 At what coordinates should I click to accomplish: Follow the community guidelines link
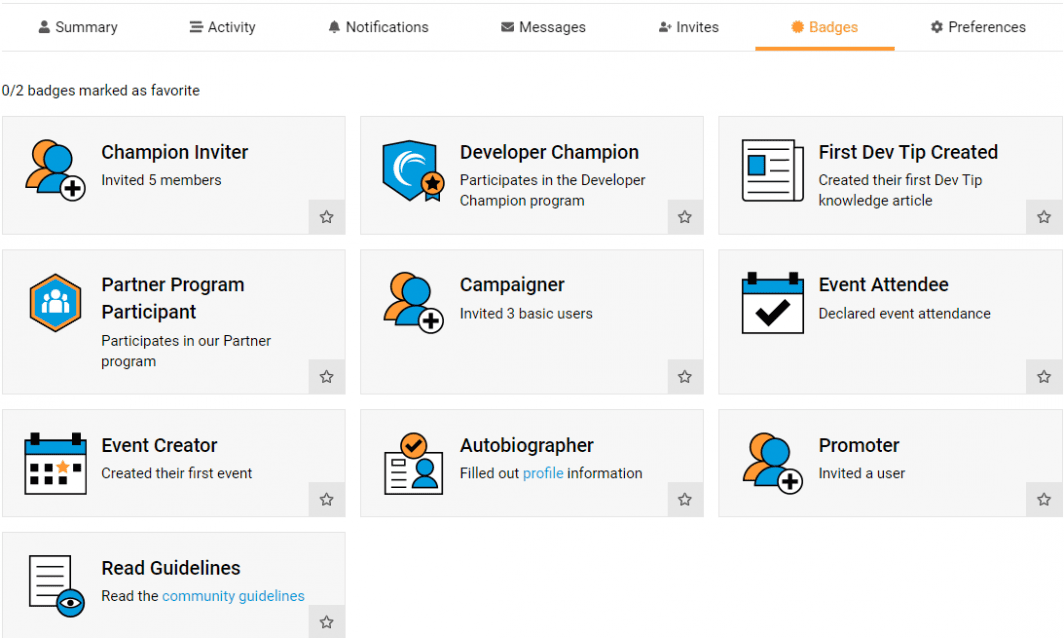(233, 596)
